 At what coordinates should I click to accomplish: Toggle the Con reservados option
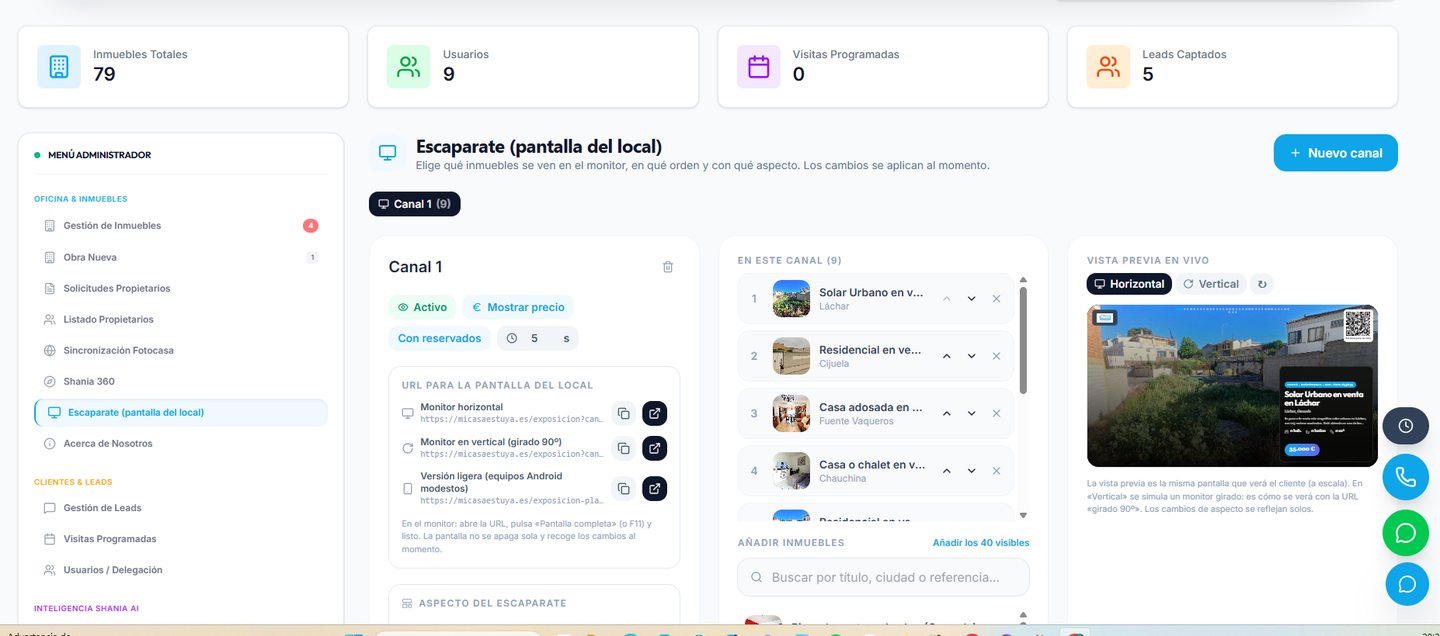coord(440,338)
